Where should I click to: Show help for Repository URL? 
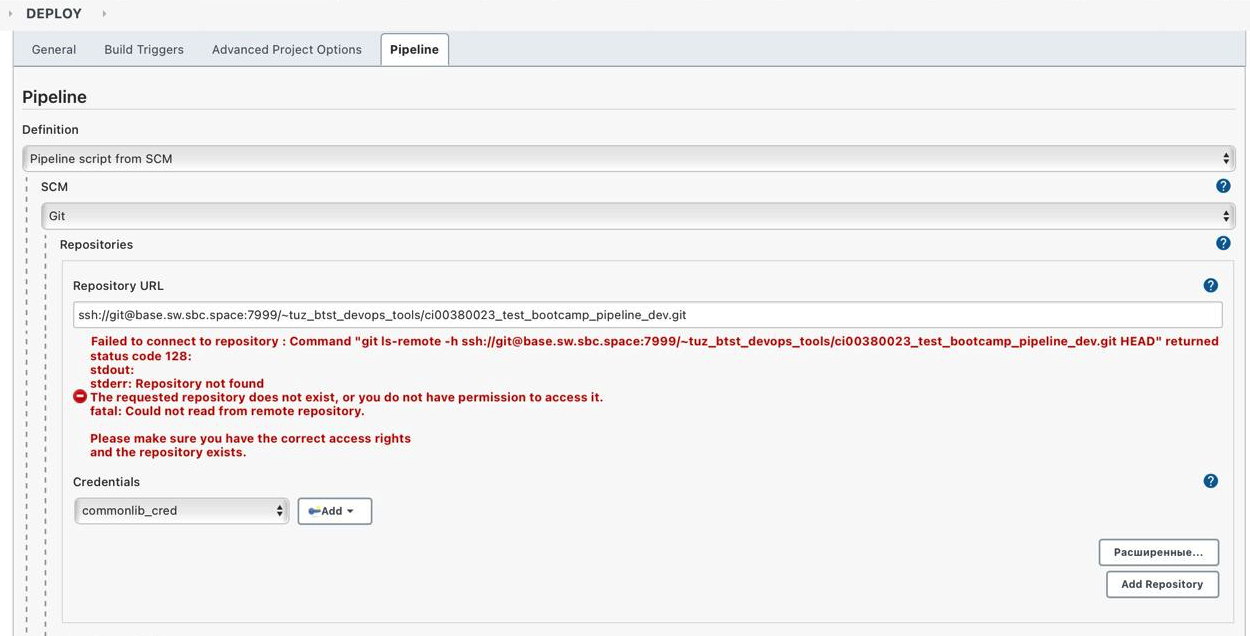(x=1210, y=285)
